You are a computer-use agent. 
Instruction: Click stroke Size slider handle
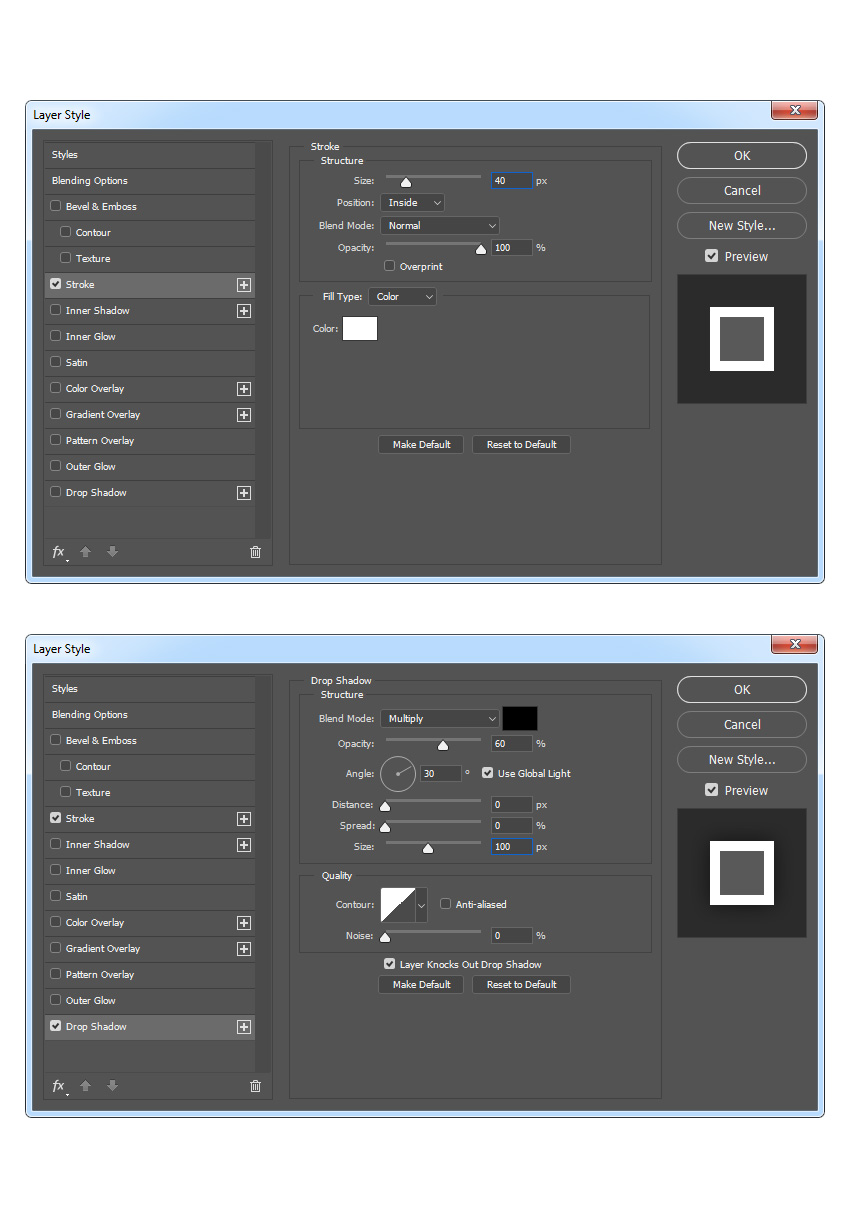(406, 182)
